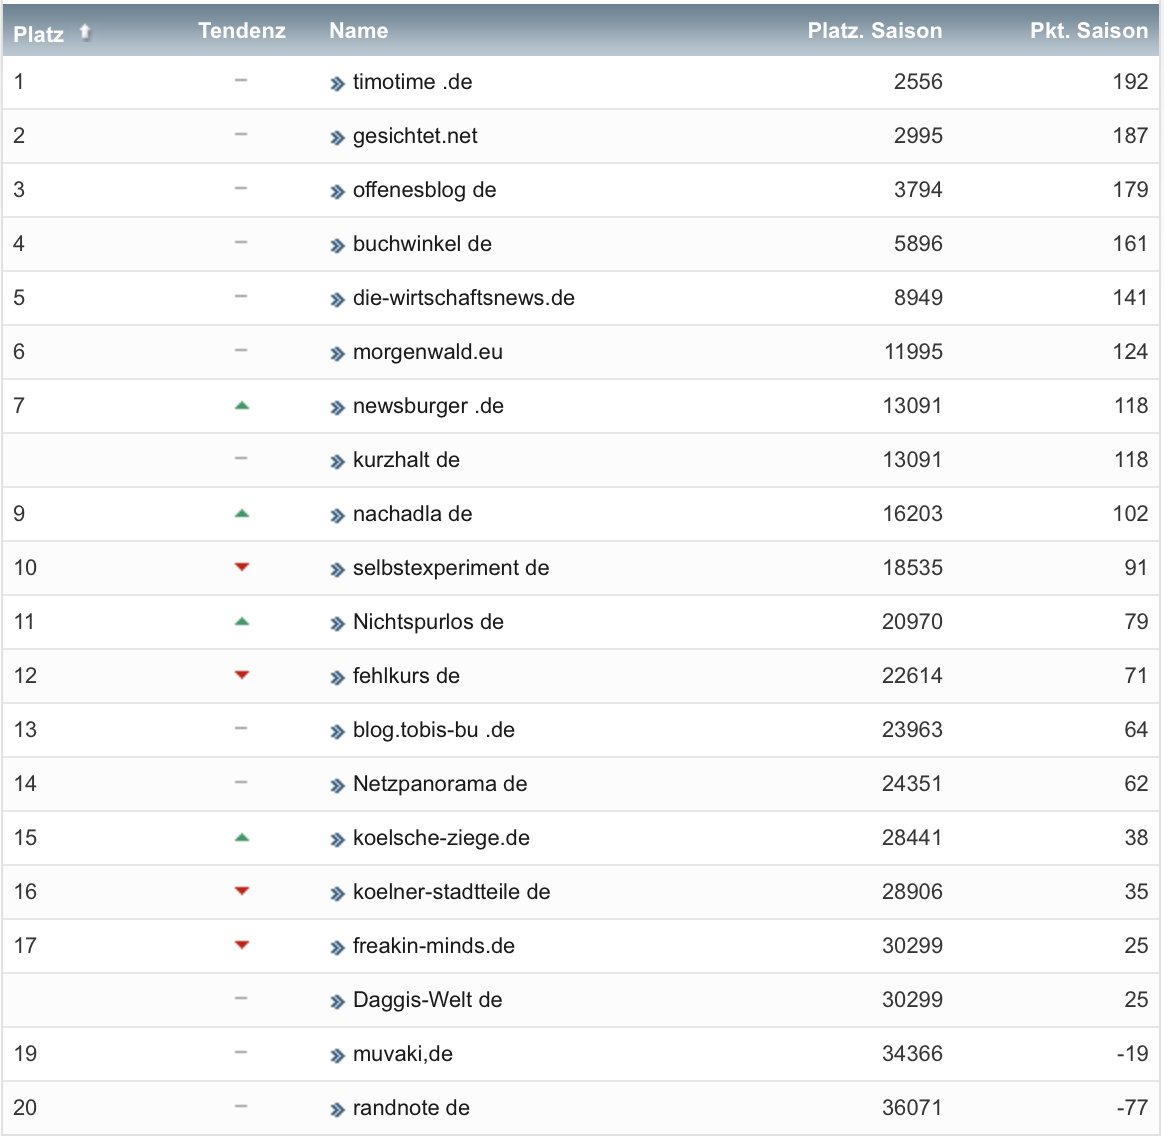Click red down trend arrow for fehlkurs de
The height and width of the screenshot is (1140, 1164).
(x=241, y=675)
